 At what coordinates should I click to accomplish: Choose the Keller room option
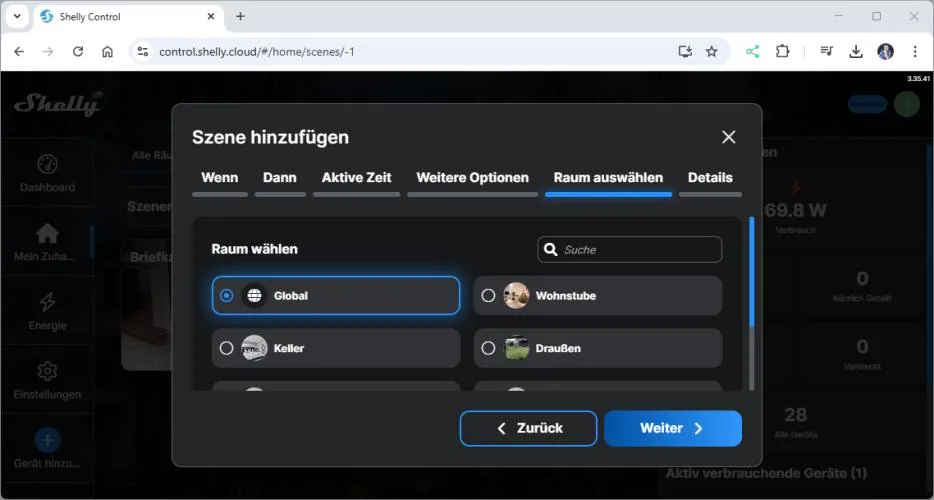[227, 348]
